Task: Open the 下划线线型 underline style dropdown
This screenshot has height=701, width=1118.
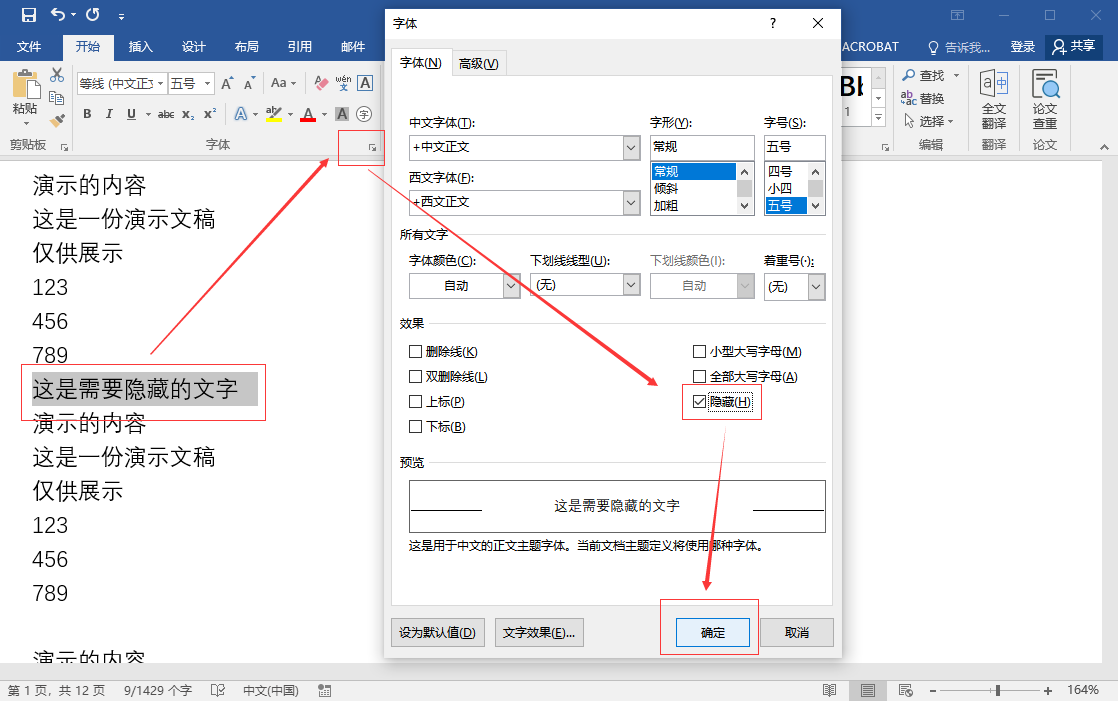Action: coord(631,285)
